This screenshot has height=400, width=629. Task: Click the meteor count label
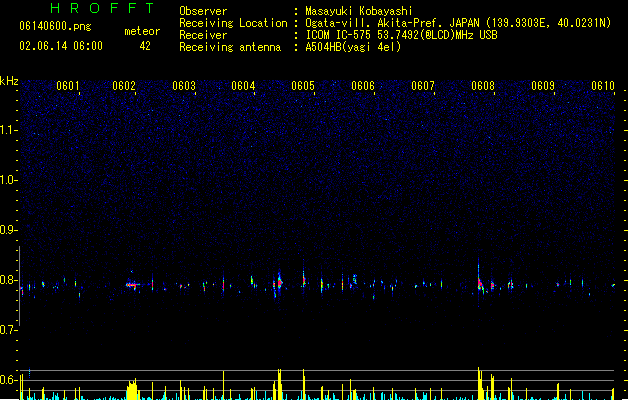pyautogui.click(x=142, y=31)
